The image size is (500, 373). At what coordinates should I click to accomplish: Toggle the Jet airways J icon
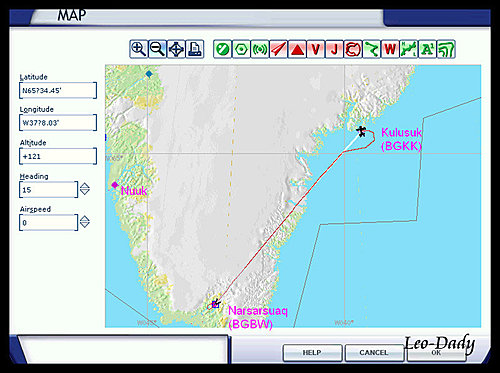point(334,49)
